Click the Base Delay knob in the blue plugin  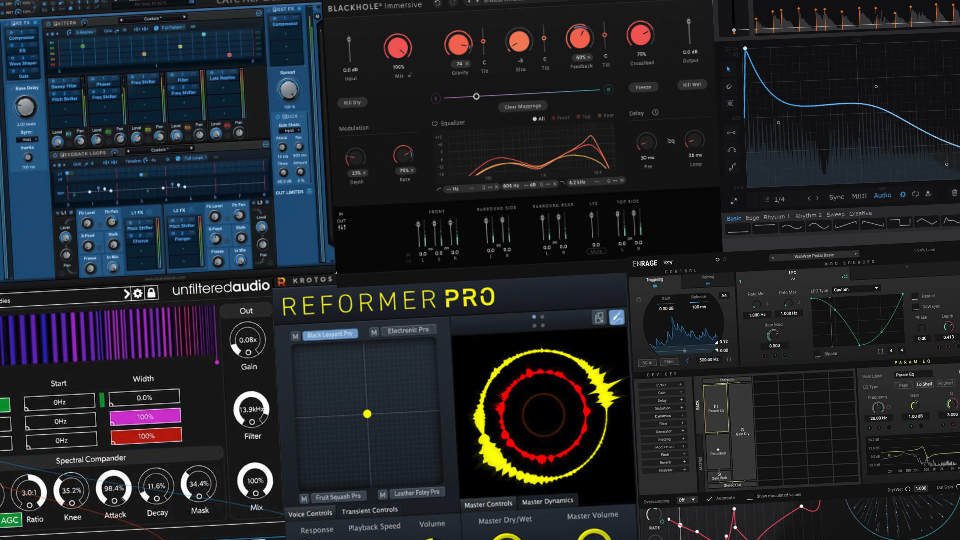(x=25, y=107)
